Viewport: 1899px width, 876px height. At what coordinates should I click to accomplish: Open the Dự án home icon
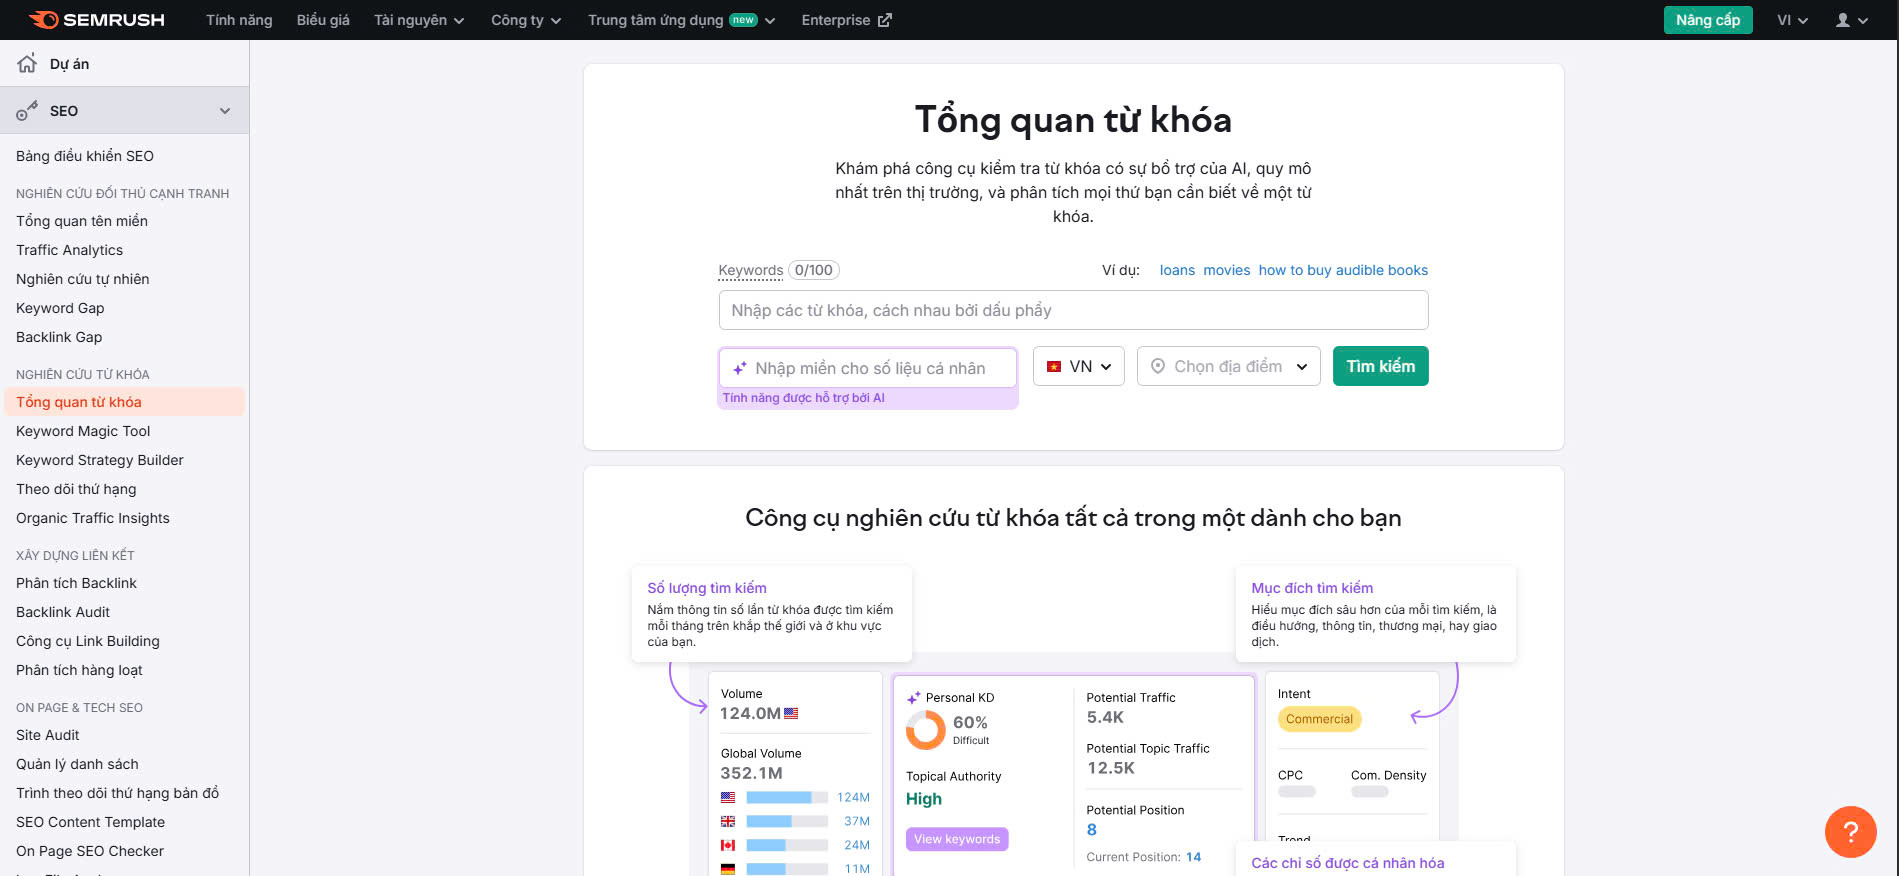point(27,64)
